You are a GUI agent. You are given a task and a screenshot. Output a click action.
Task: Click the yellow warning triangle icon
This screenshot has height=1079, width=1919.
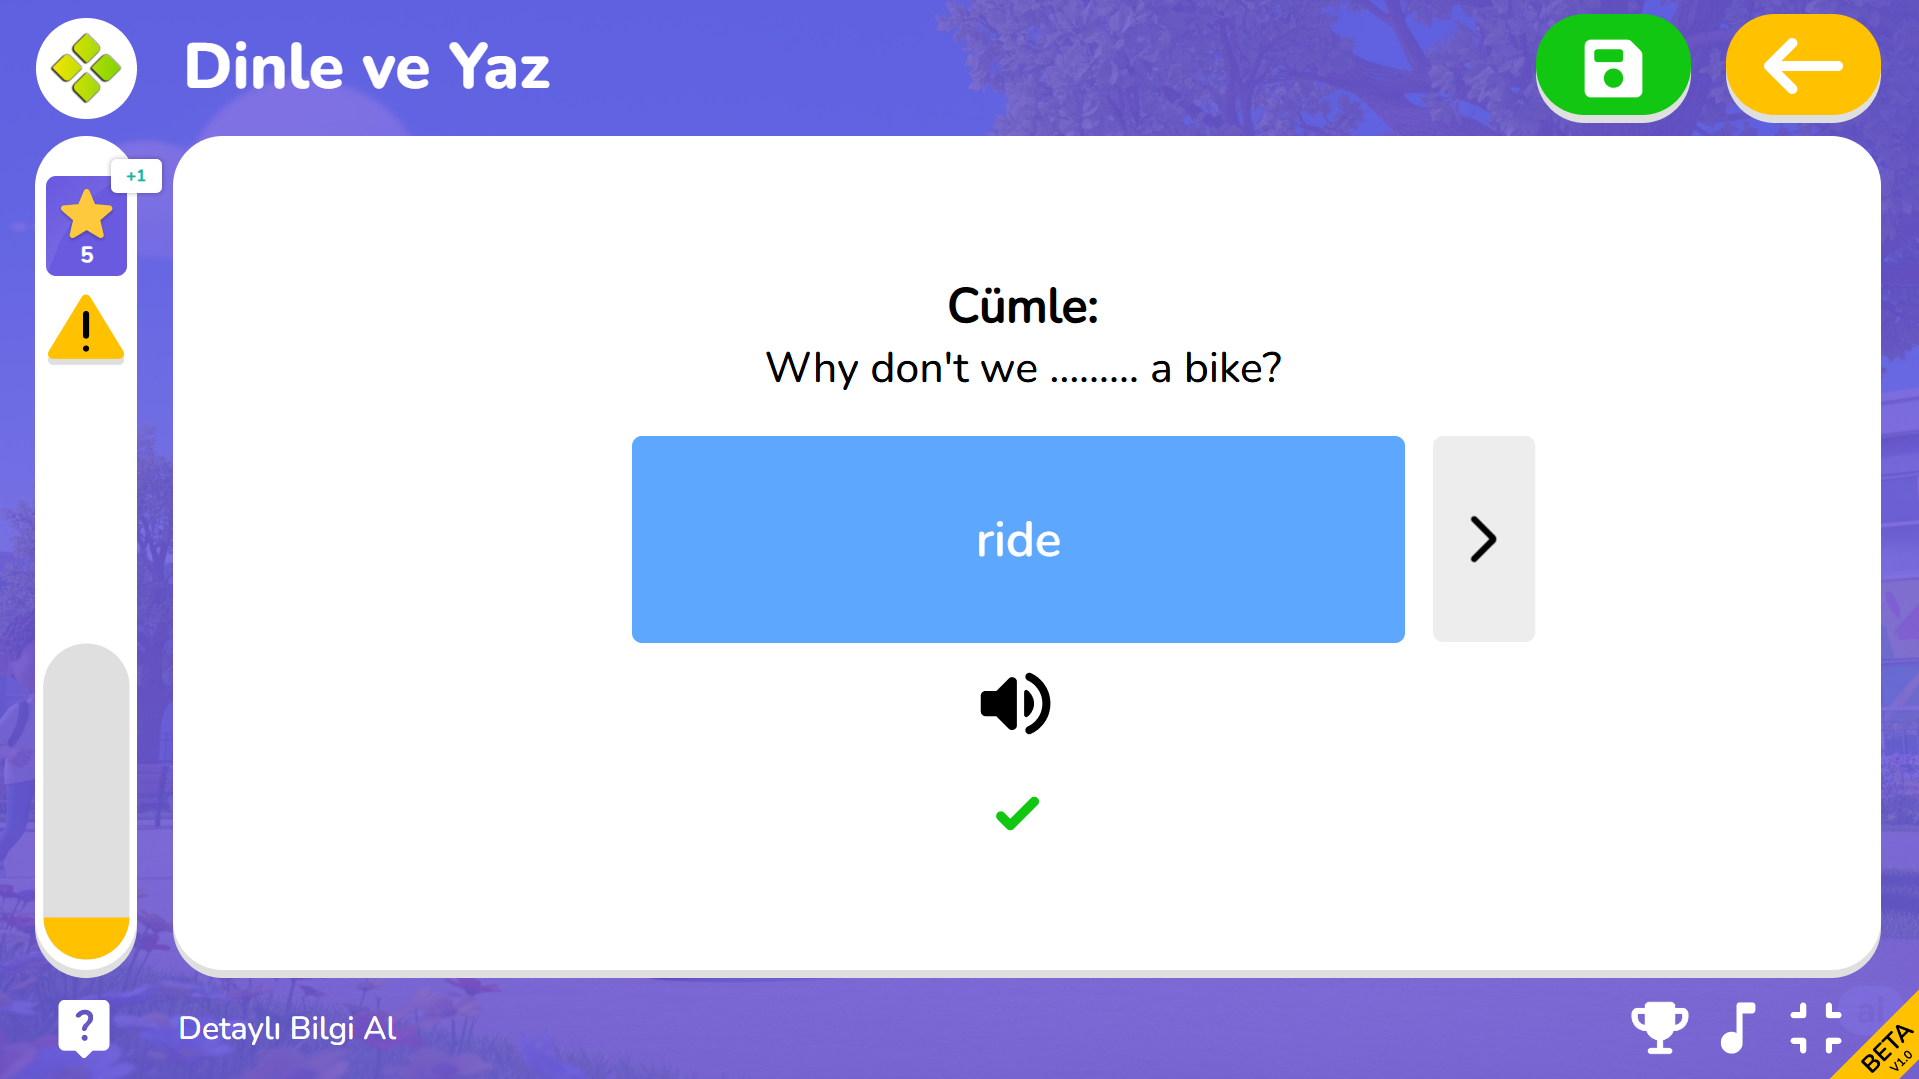pyautogui.click(x=86, y=328)
